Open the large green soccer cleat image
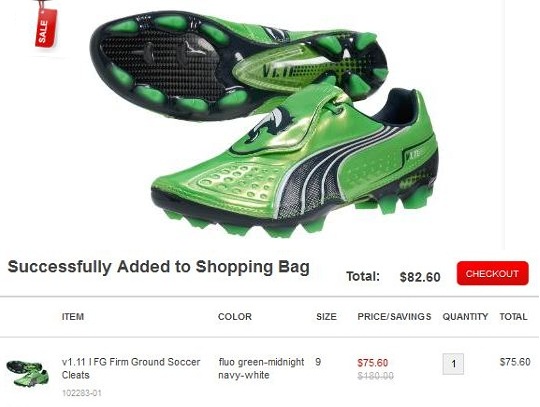Viewport: 540px width, 407px height. pos(264,125)
